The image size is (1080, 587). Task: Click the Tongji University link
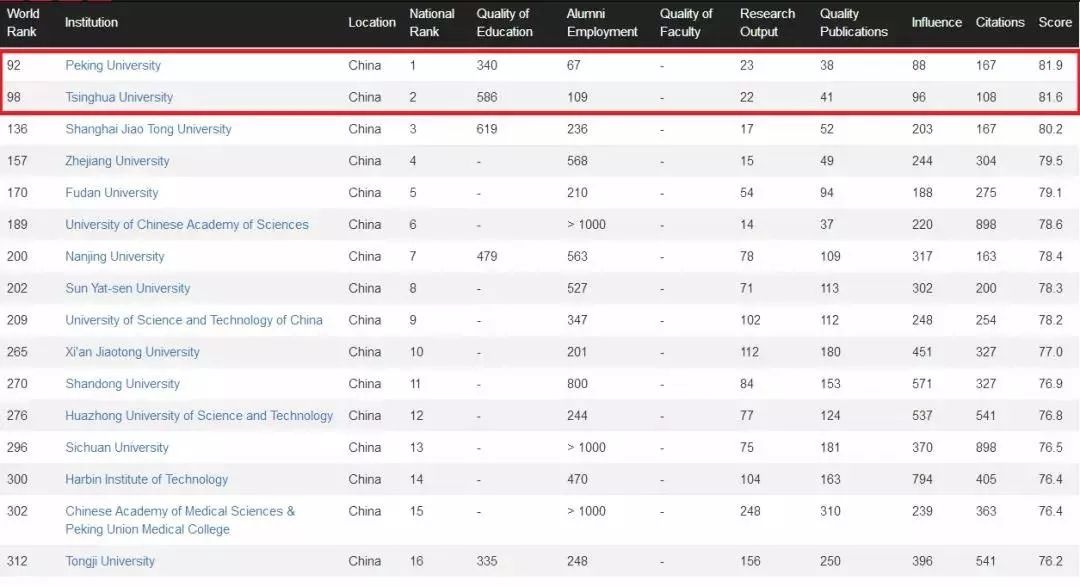pos(110,561)
